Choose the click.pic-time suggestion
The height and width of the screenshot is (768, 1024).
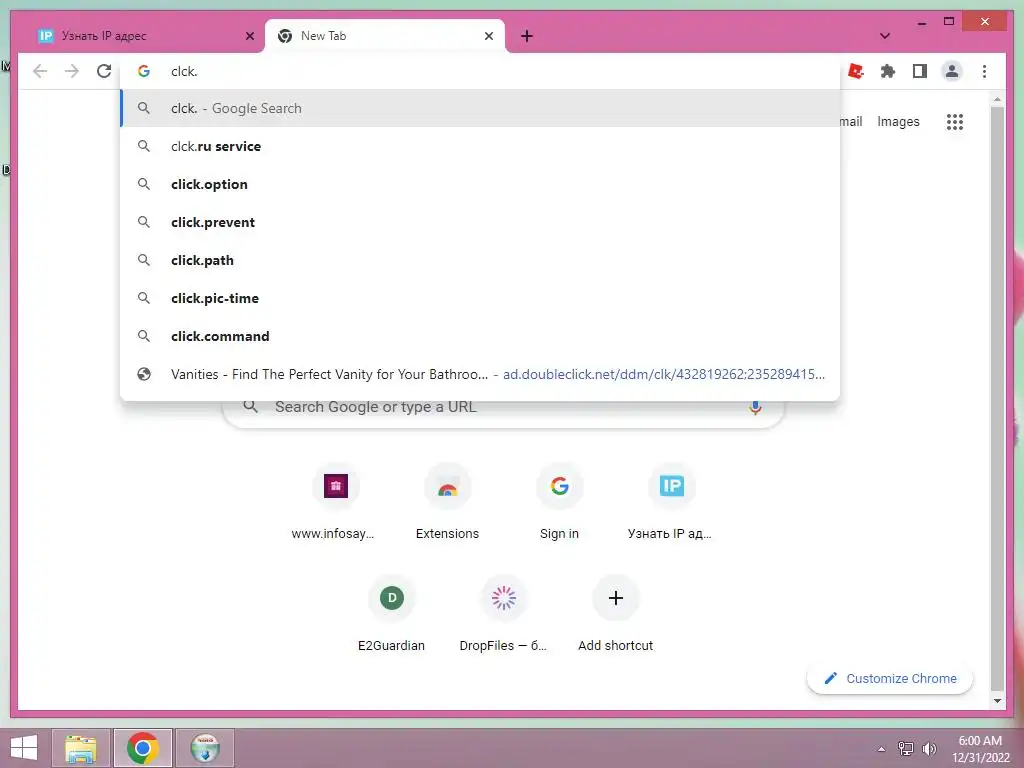[480, 298]
